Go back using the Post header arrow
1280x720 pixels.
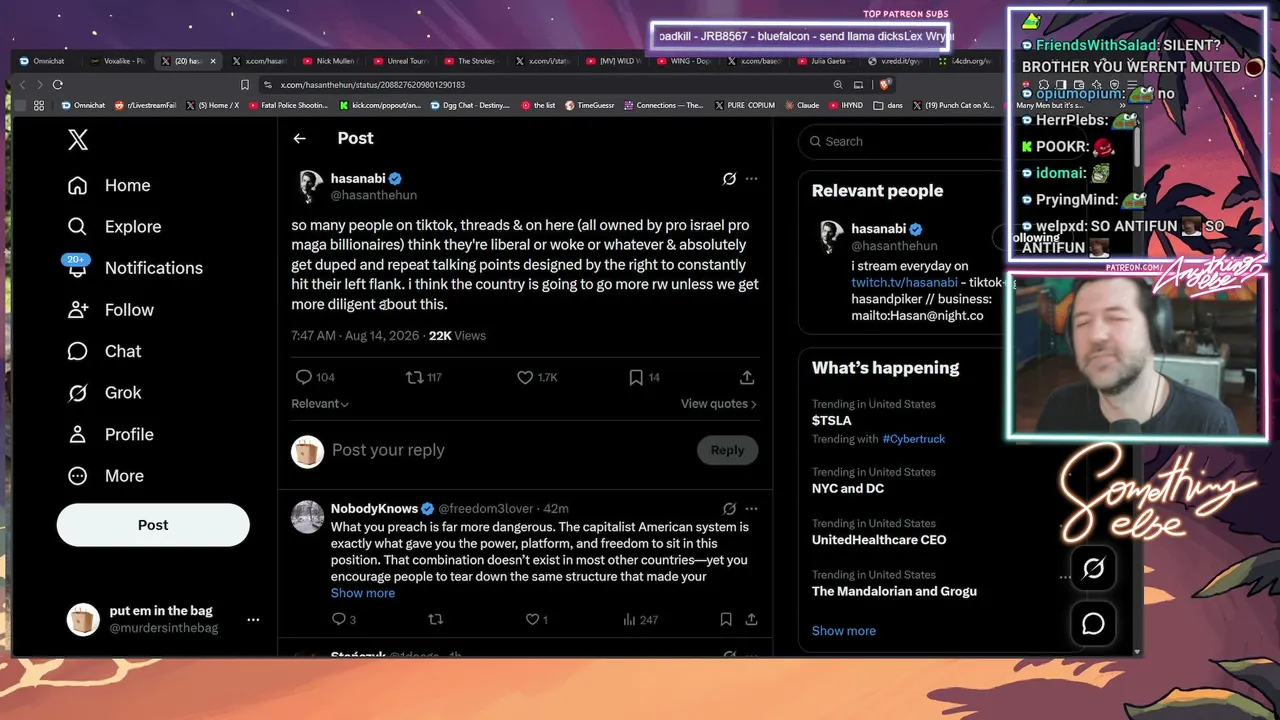tap(299, 138)
